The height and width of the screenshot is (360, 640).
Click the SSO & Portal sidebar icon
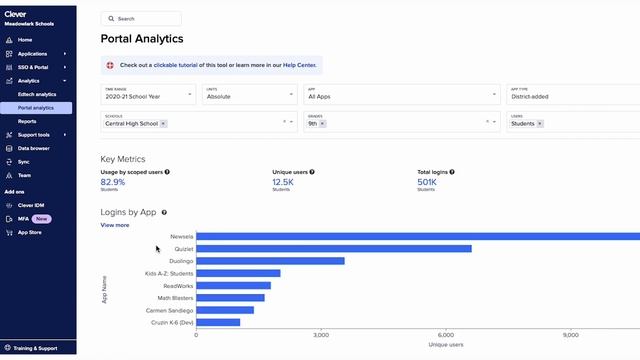click(x=9, y=67)
